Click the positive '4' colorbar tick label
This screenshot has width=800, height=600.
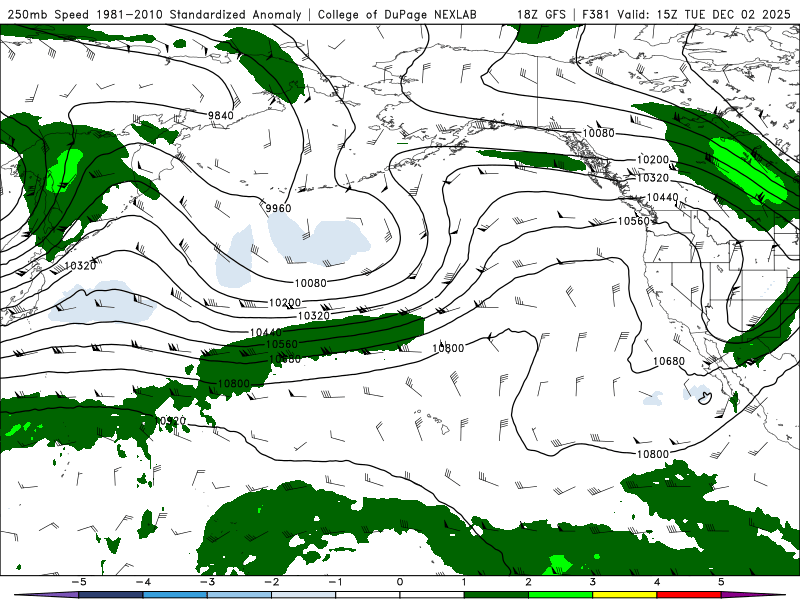(x=657, y=582)
